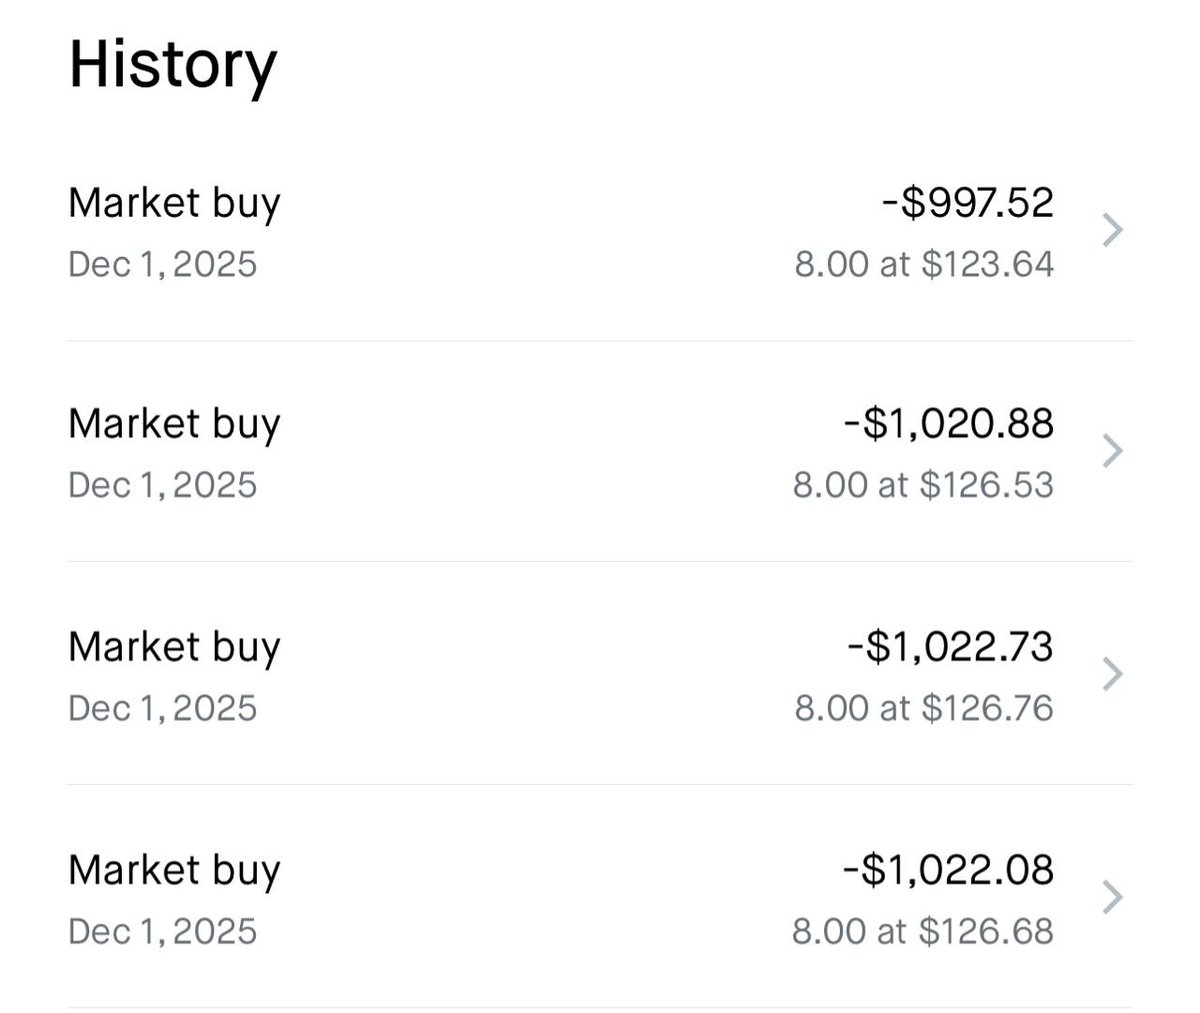Expand the -$1,022.08 order via its chevron
Image resolution: width=1200 pixels, height=1013 pixels.
click(1112, 898)
